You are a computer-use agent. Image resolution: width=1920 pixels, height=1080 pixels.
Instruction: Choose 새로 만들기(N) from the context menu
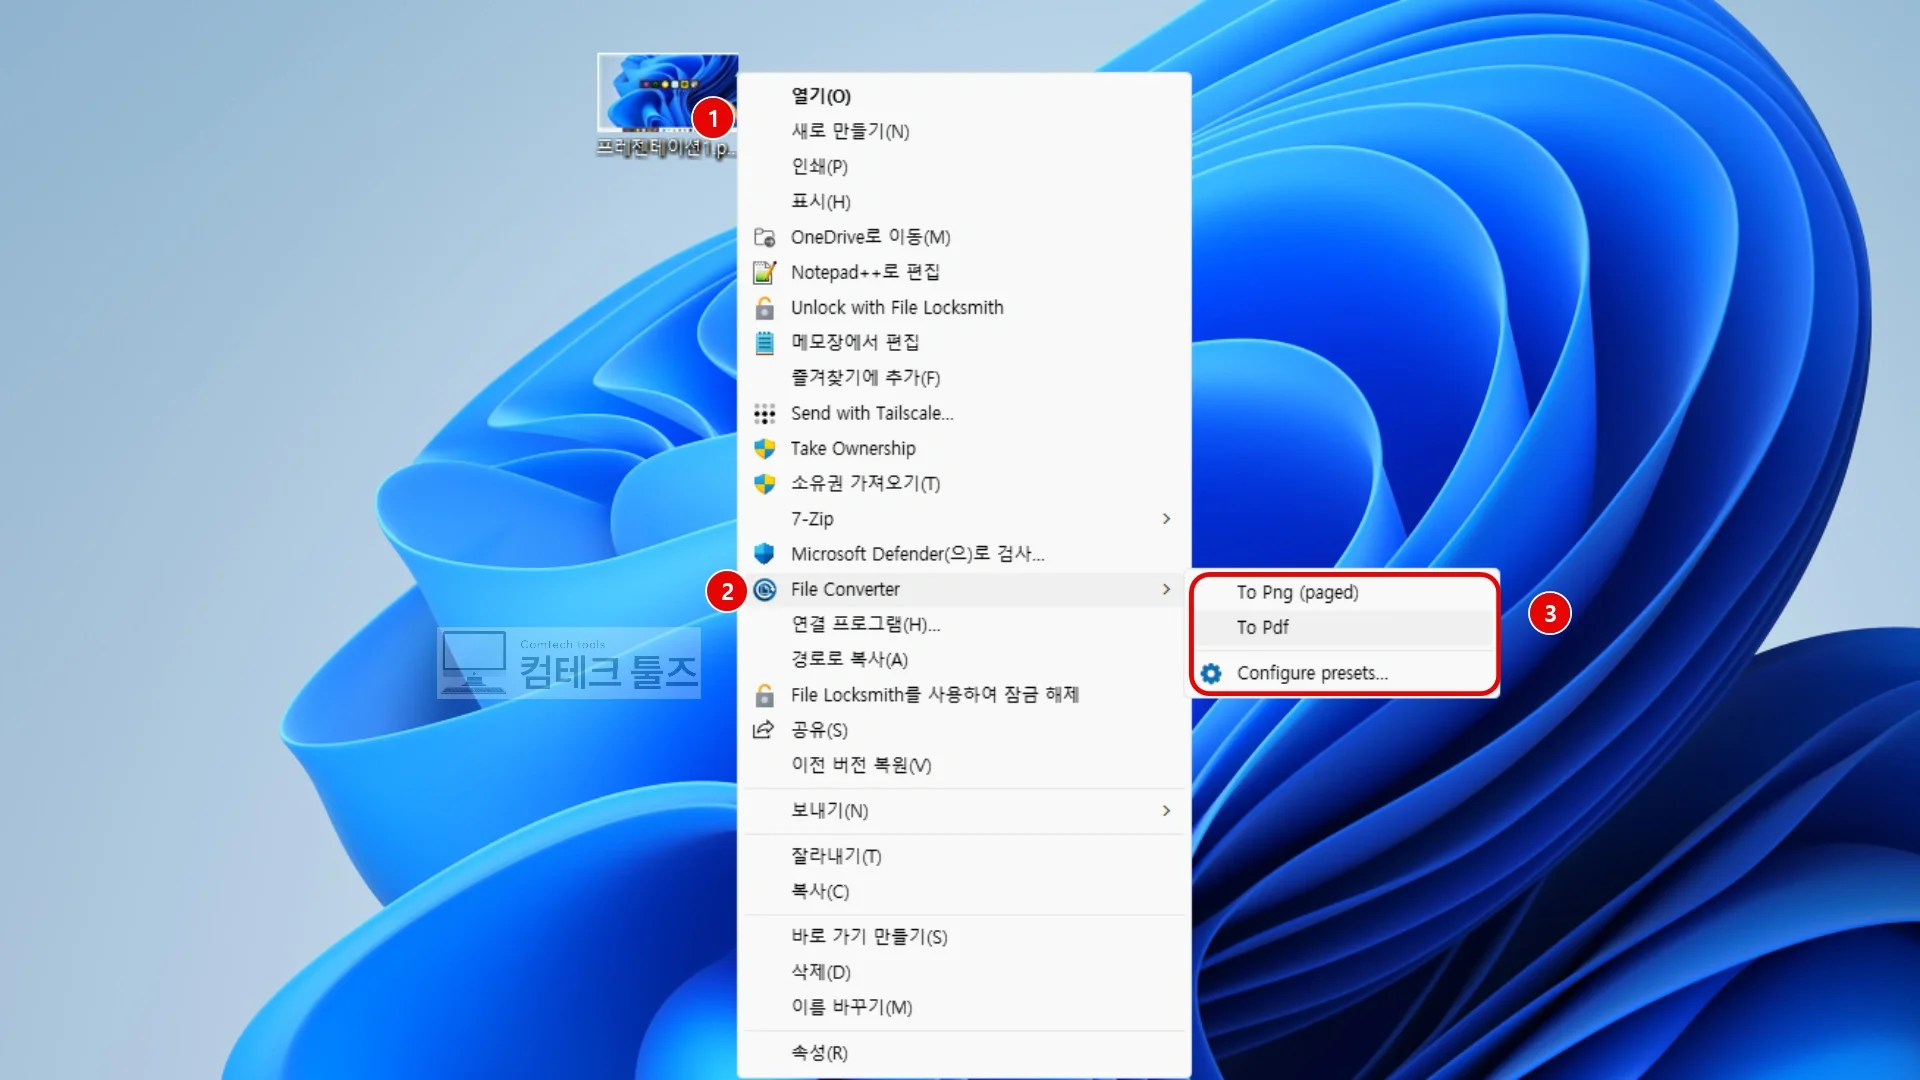964,131
